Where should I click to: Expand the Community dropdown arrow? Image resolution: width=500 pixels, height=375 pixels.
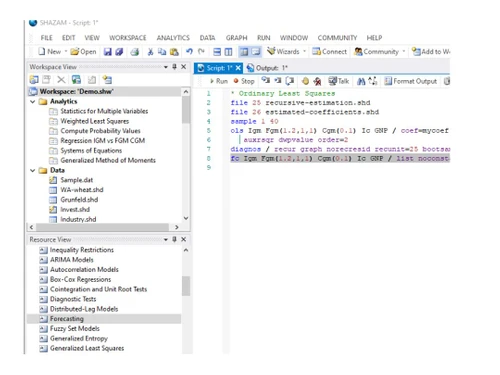pyautogui.click(x=404, y=51)
